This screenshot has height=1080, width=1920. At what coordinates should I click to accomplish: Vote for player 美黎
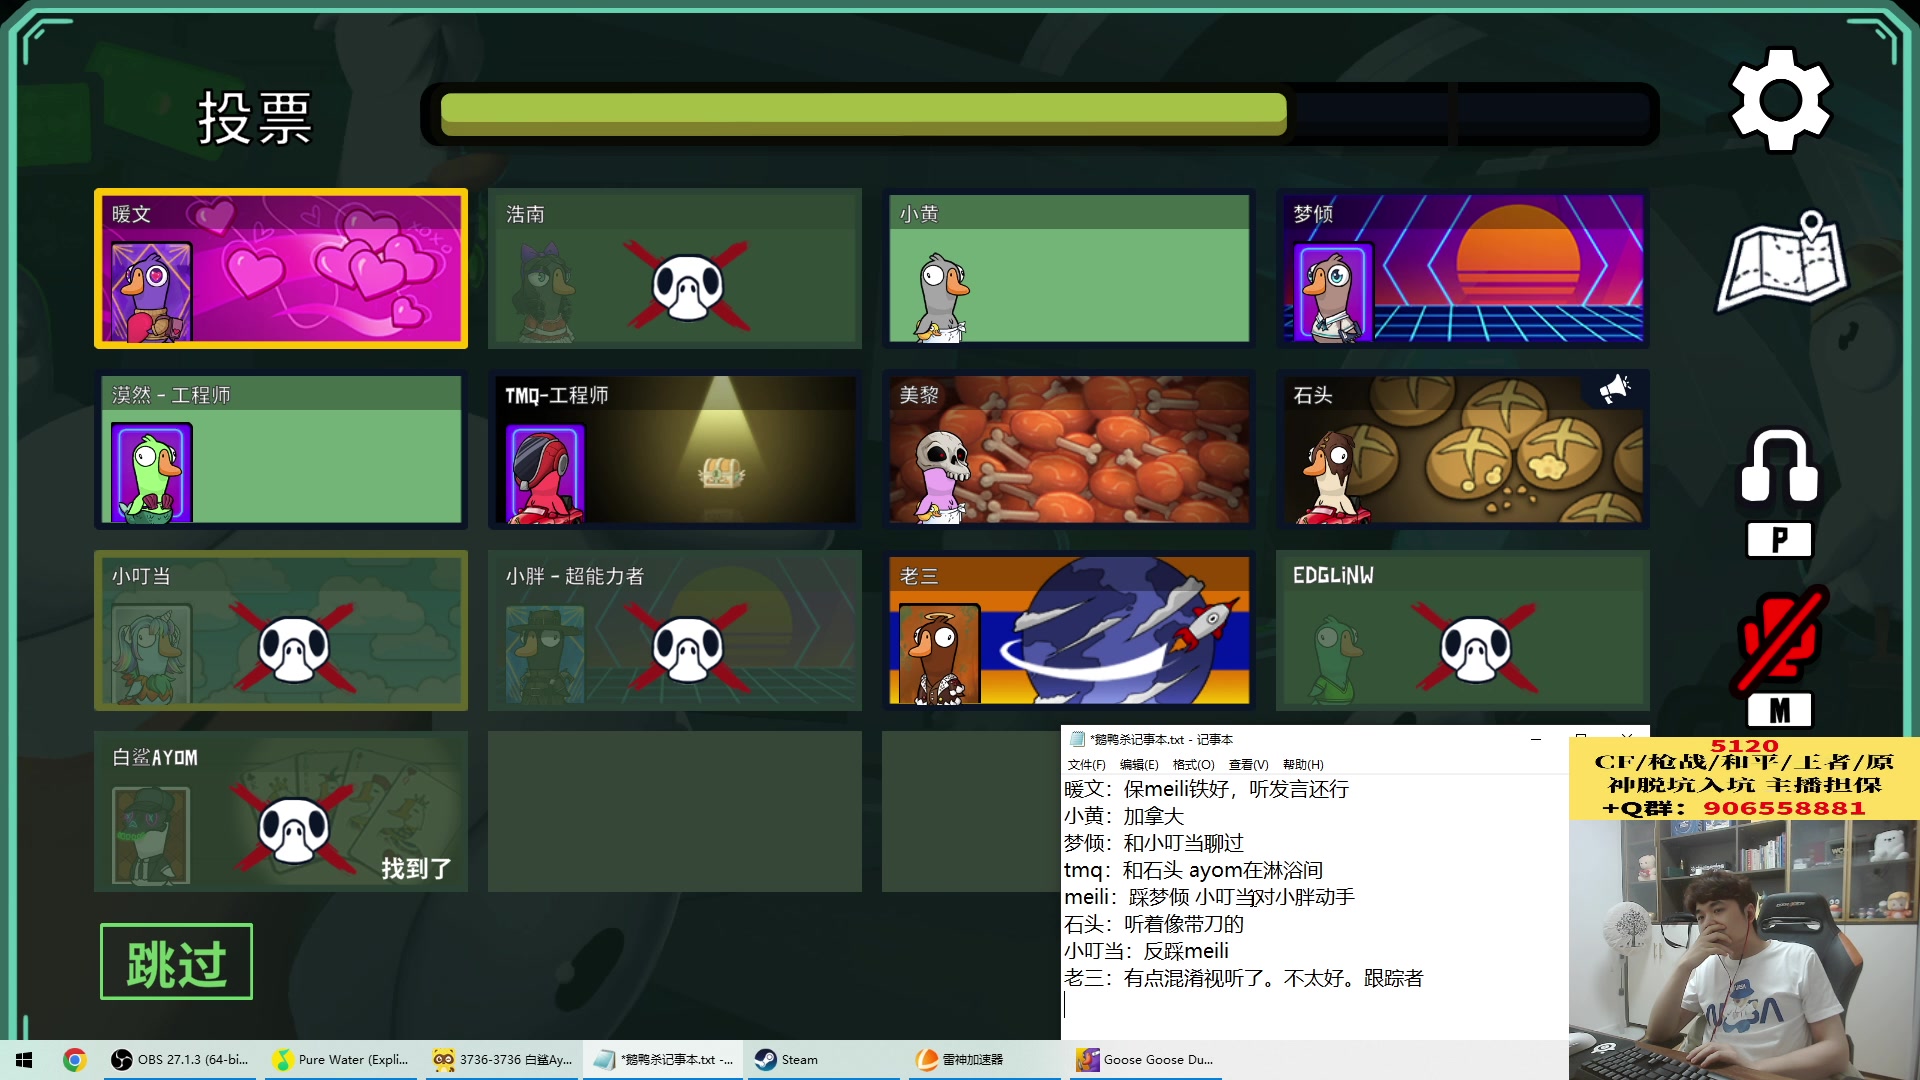coord(1069,449)
